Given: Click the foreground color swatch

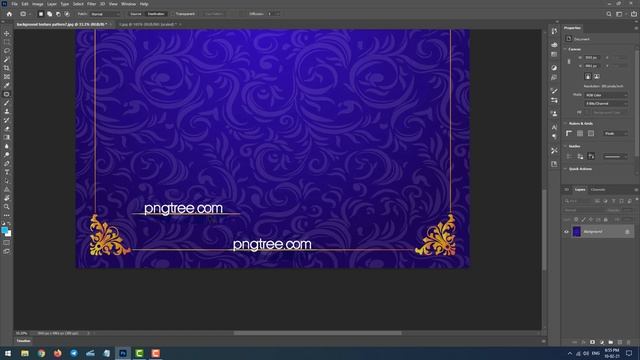Looking at the screenshot, I should click(4, 230).
